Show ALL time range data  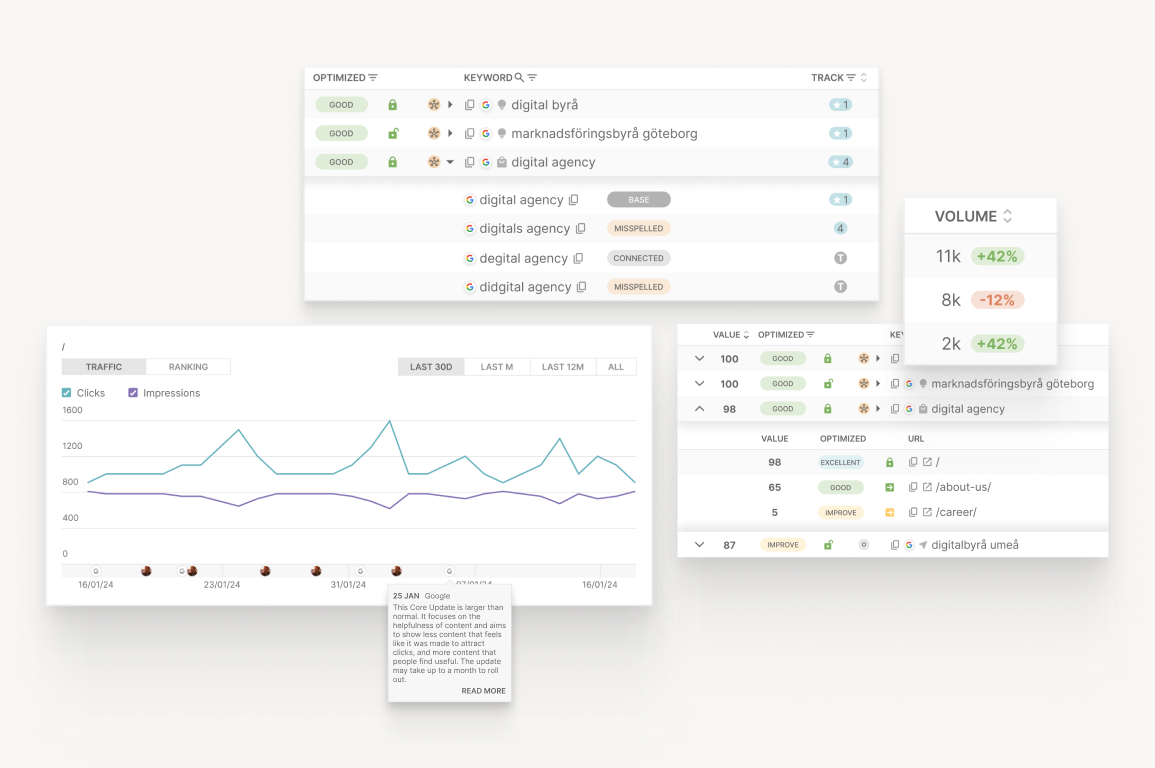pyautogui.click(x=616, y=367)
